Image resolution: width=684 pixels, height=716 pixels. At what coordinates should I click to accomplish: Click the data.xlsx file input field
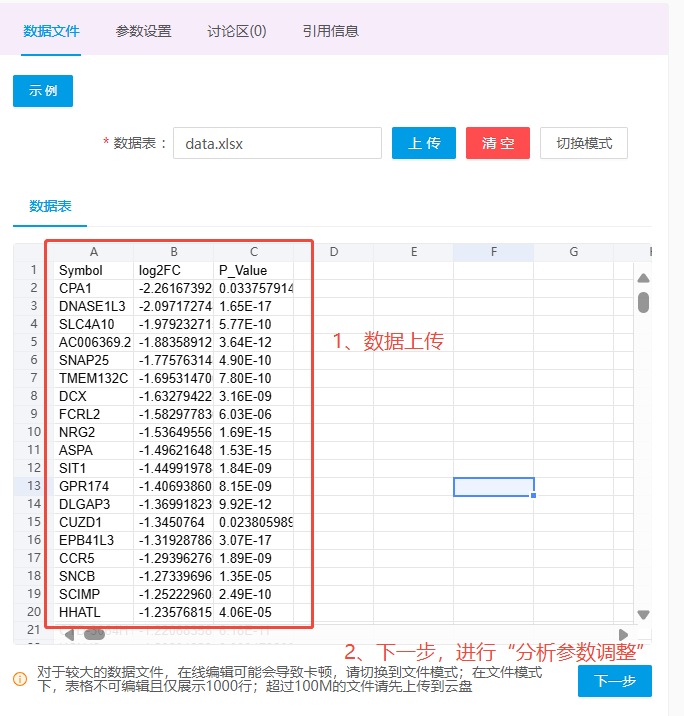(277, 143)
